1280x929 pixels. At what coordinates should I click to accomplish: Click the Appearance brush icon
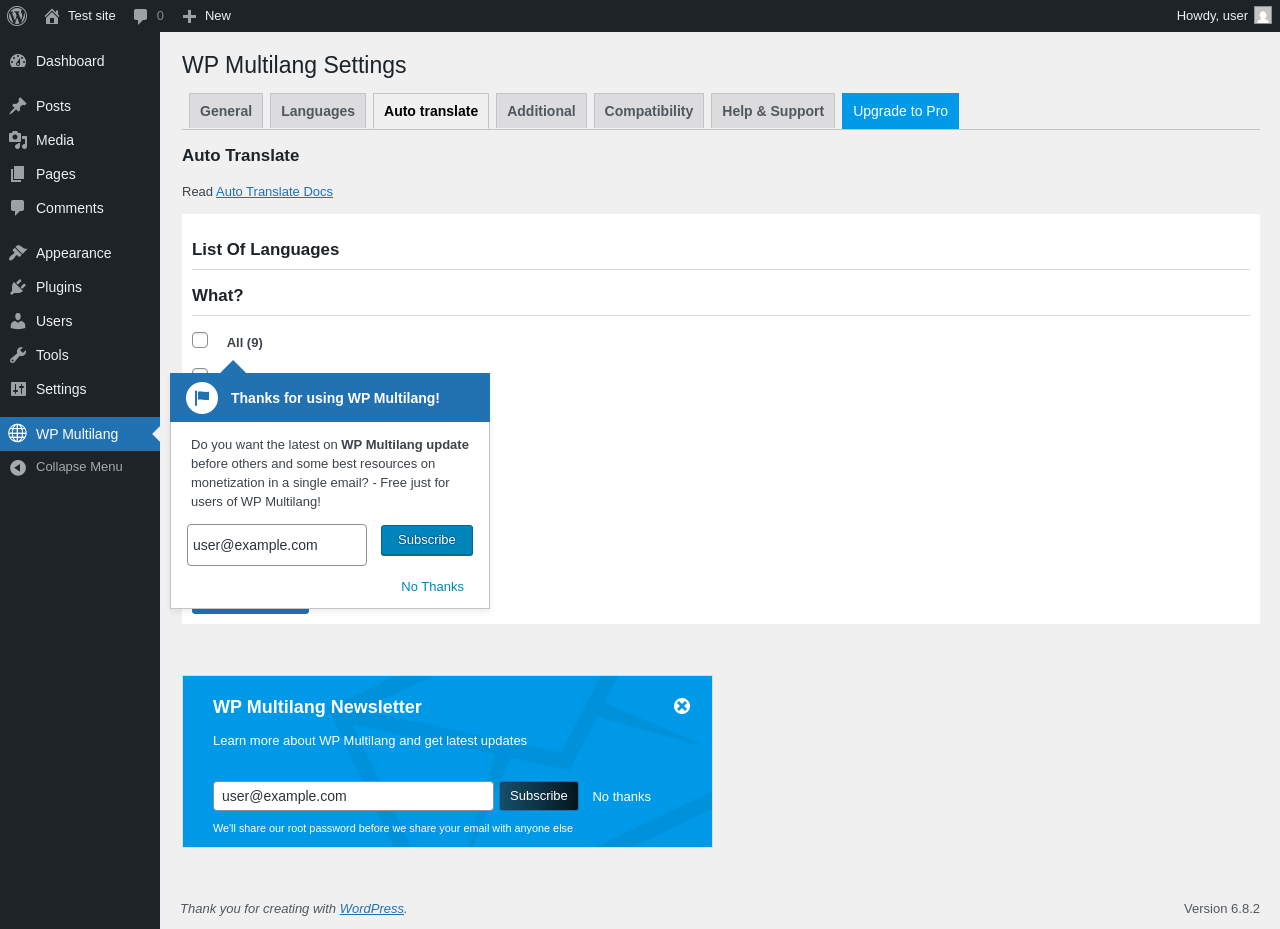pos(18,253)
